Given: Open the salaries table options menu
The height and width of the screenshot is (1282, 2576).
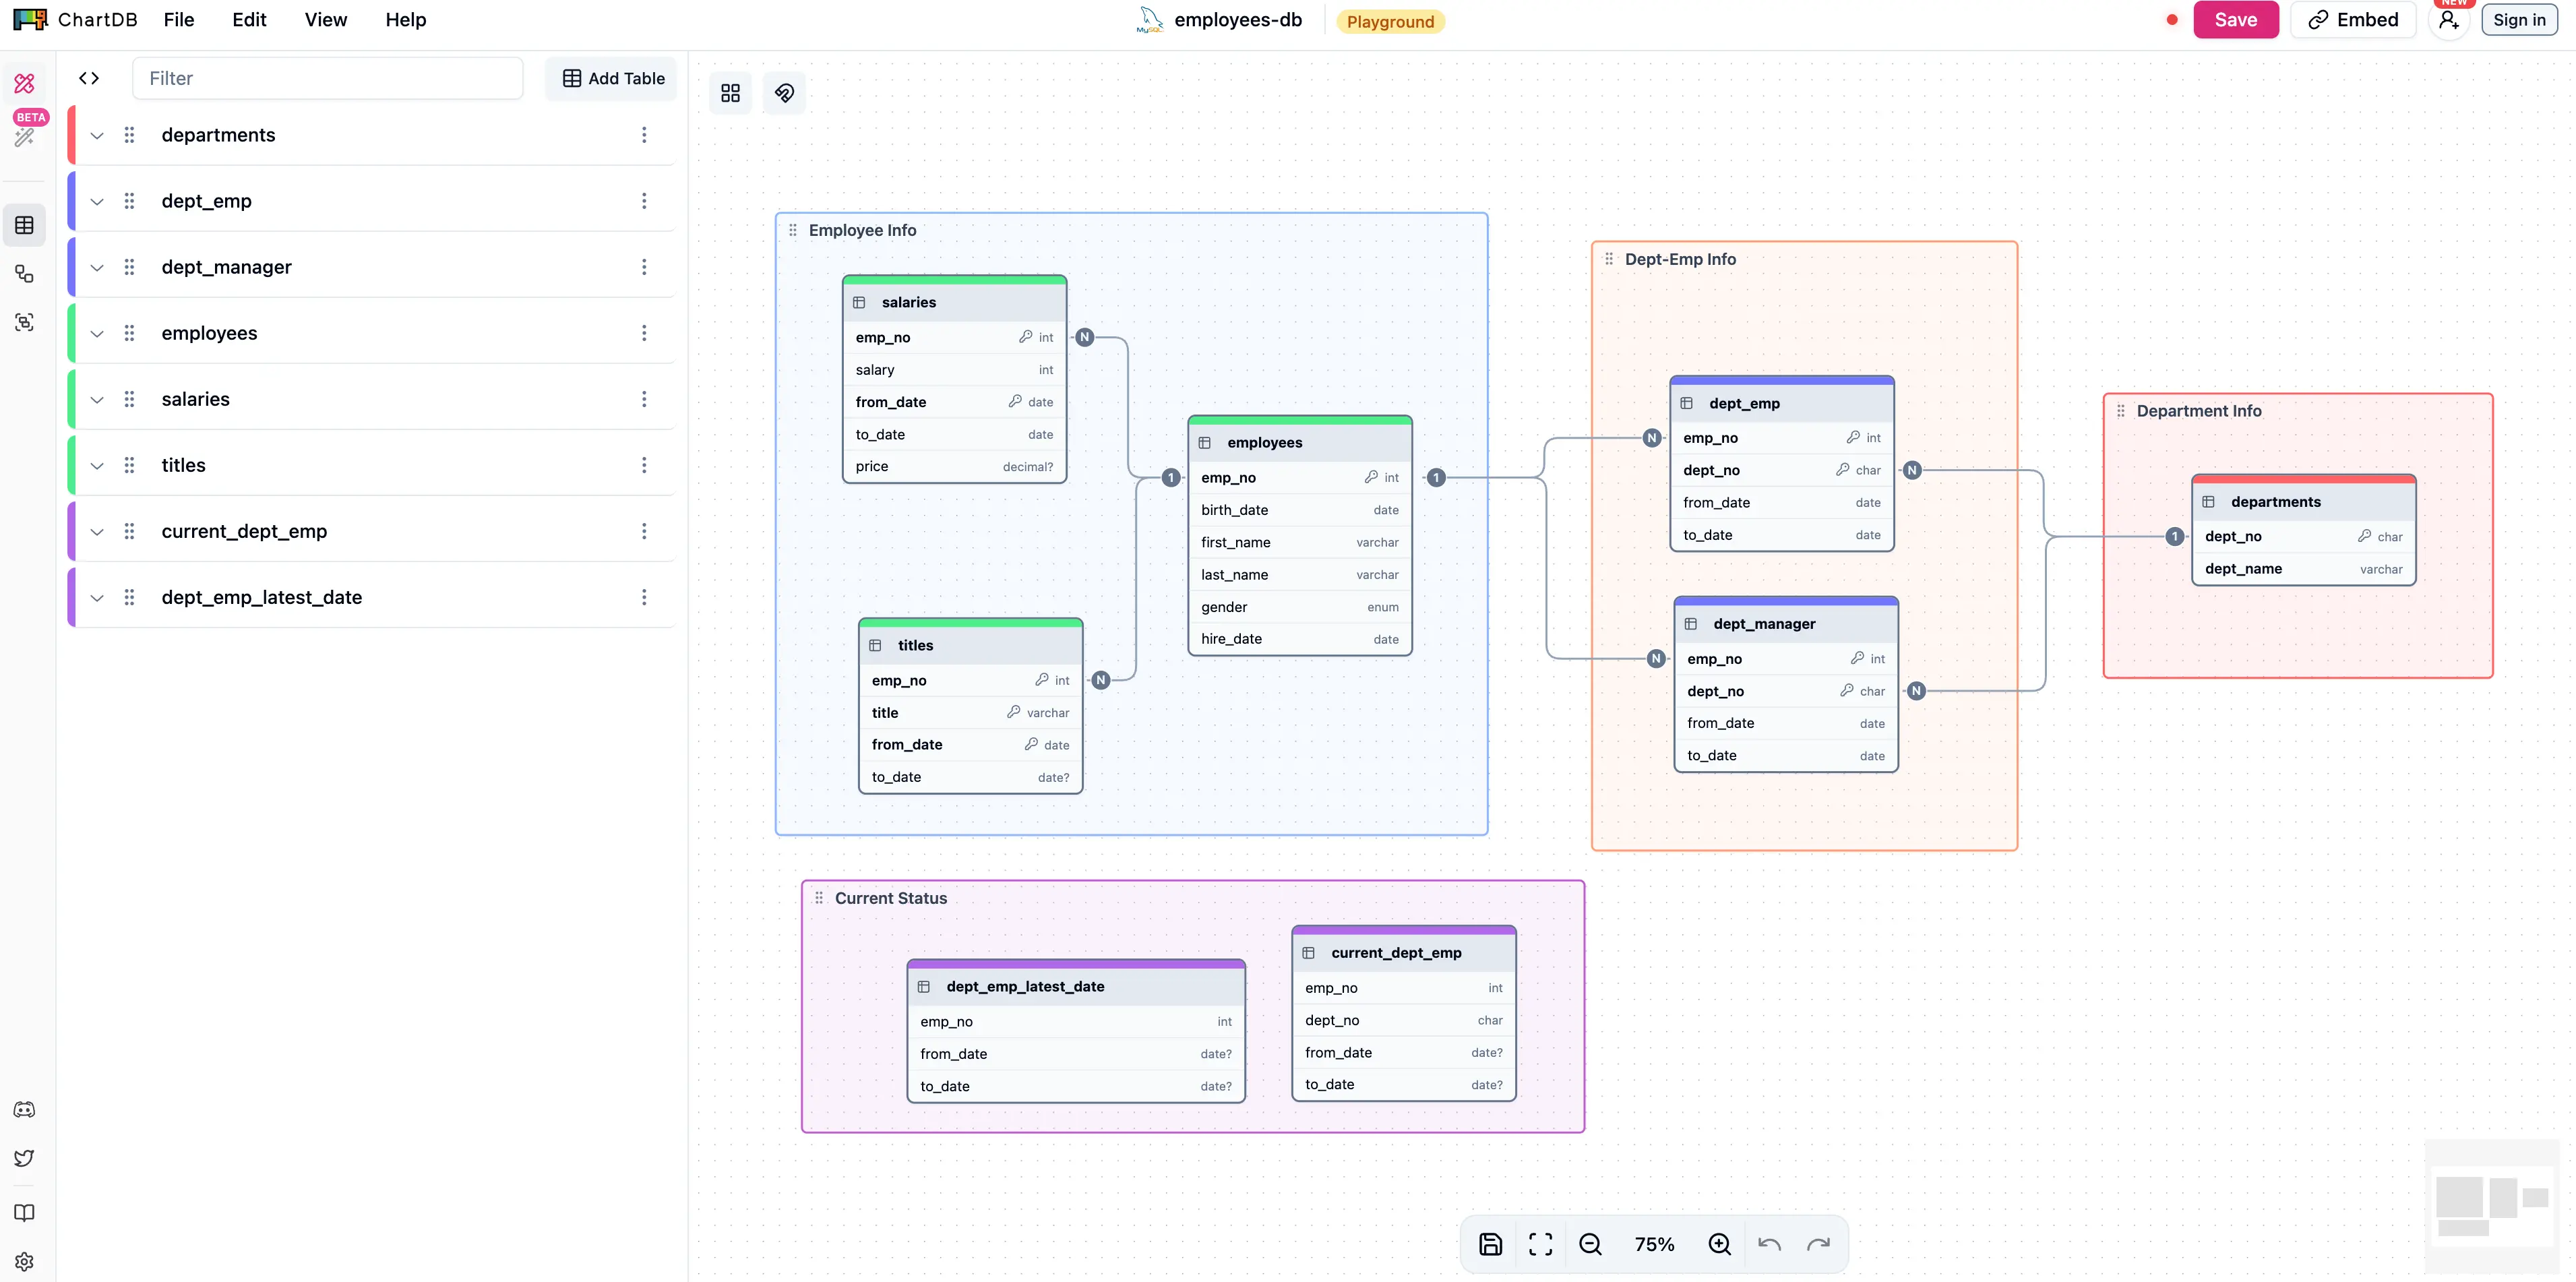Looking at the screenshot, I should [x=645, y=399].
